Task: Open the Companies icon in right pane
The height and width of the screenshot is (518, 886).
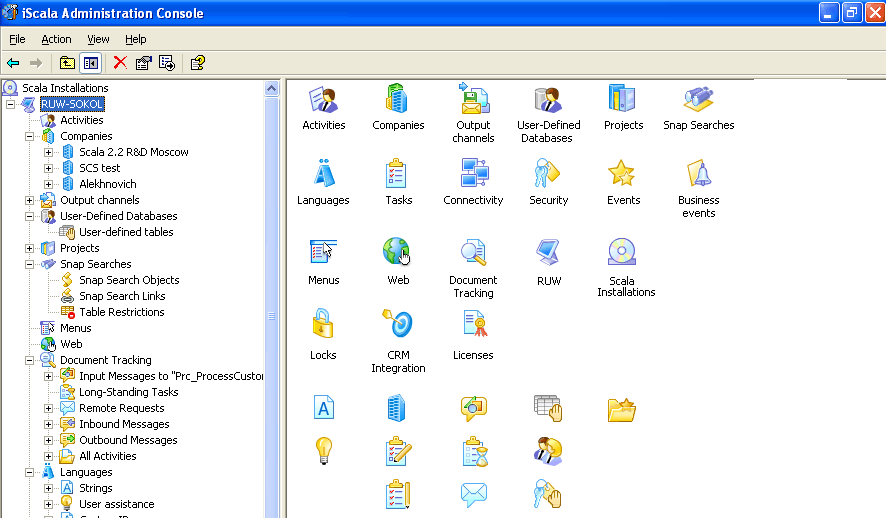Action: click(x=398, y=98)
